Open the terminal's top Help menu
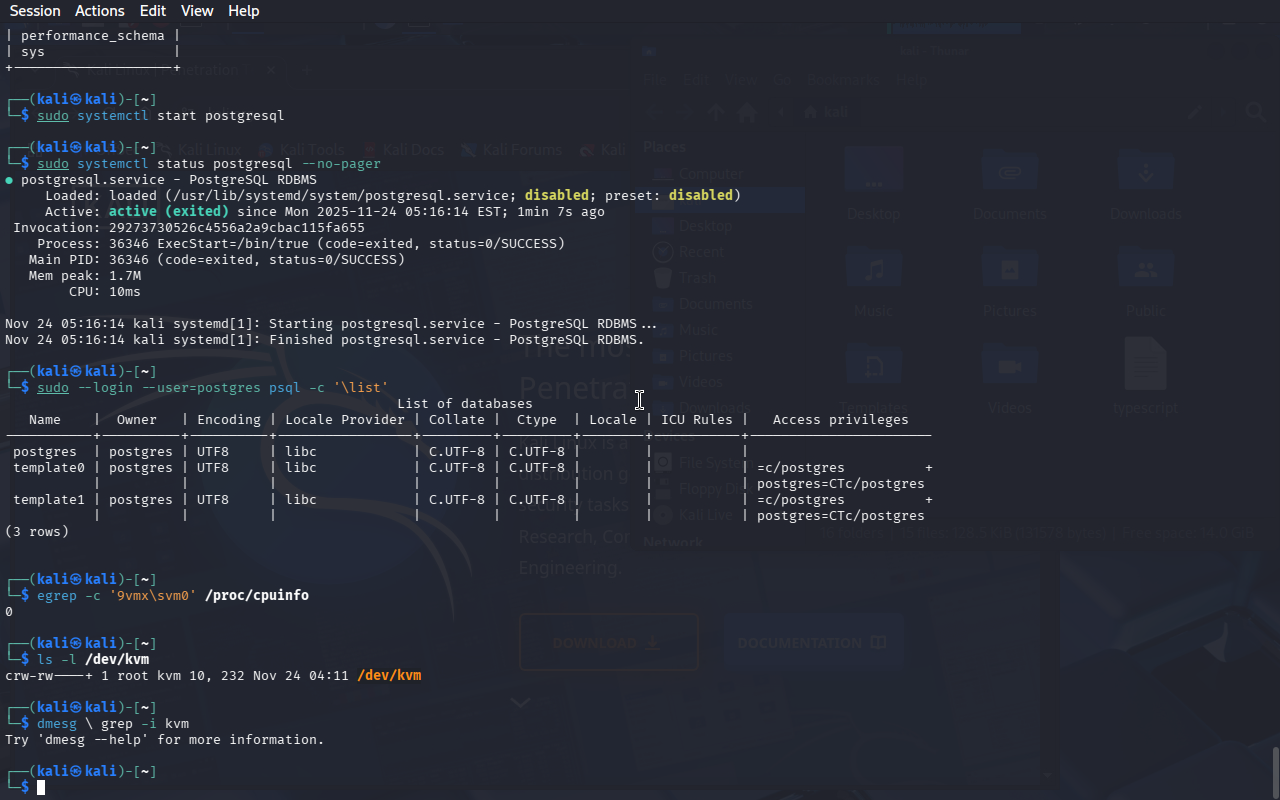Viewport: 1280px width, 800px height. (243, 11)
